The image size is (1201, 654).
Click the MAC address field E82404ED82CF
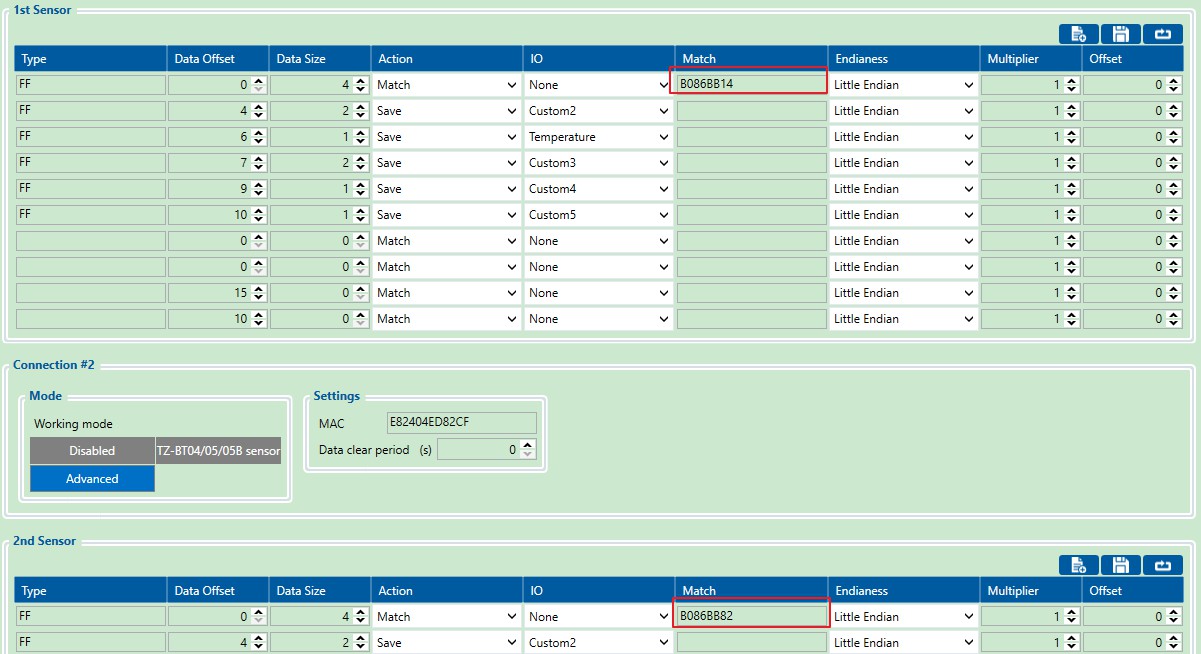pos(461,422)
